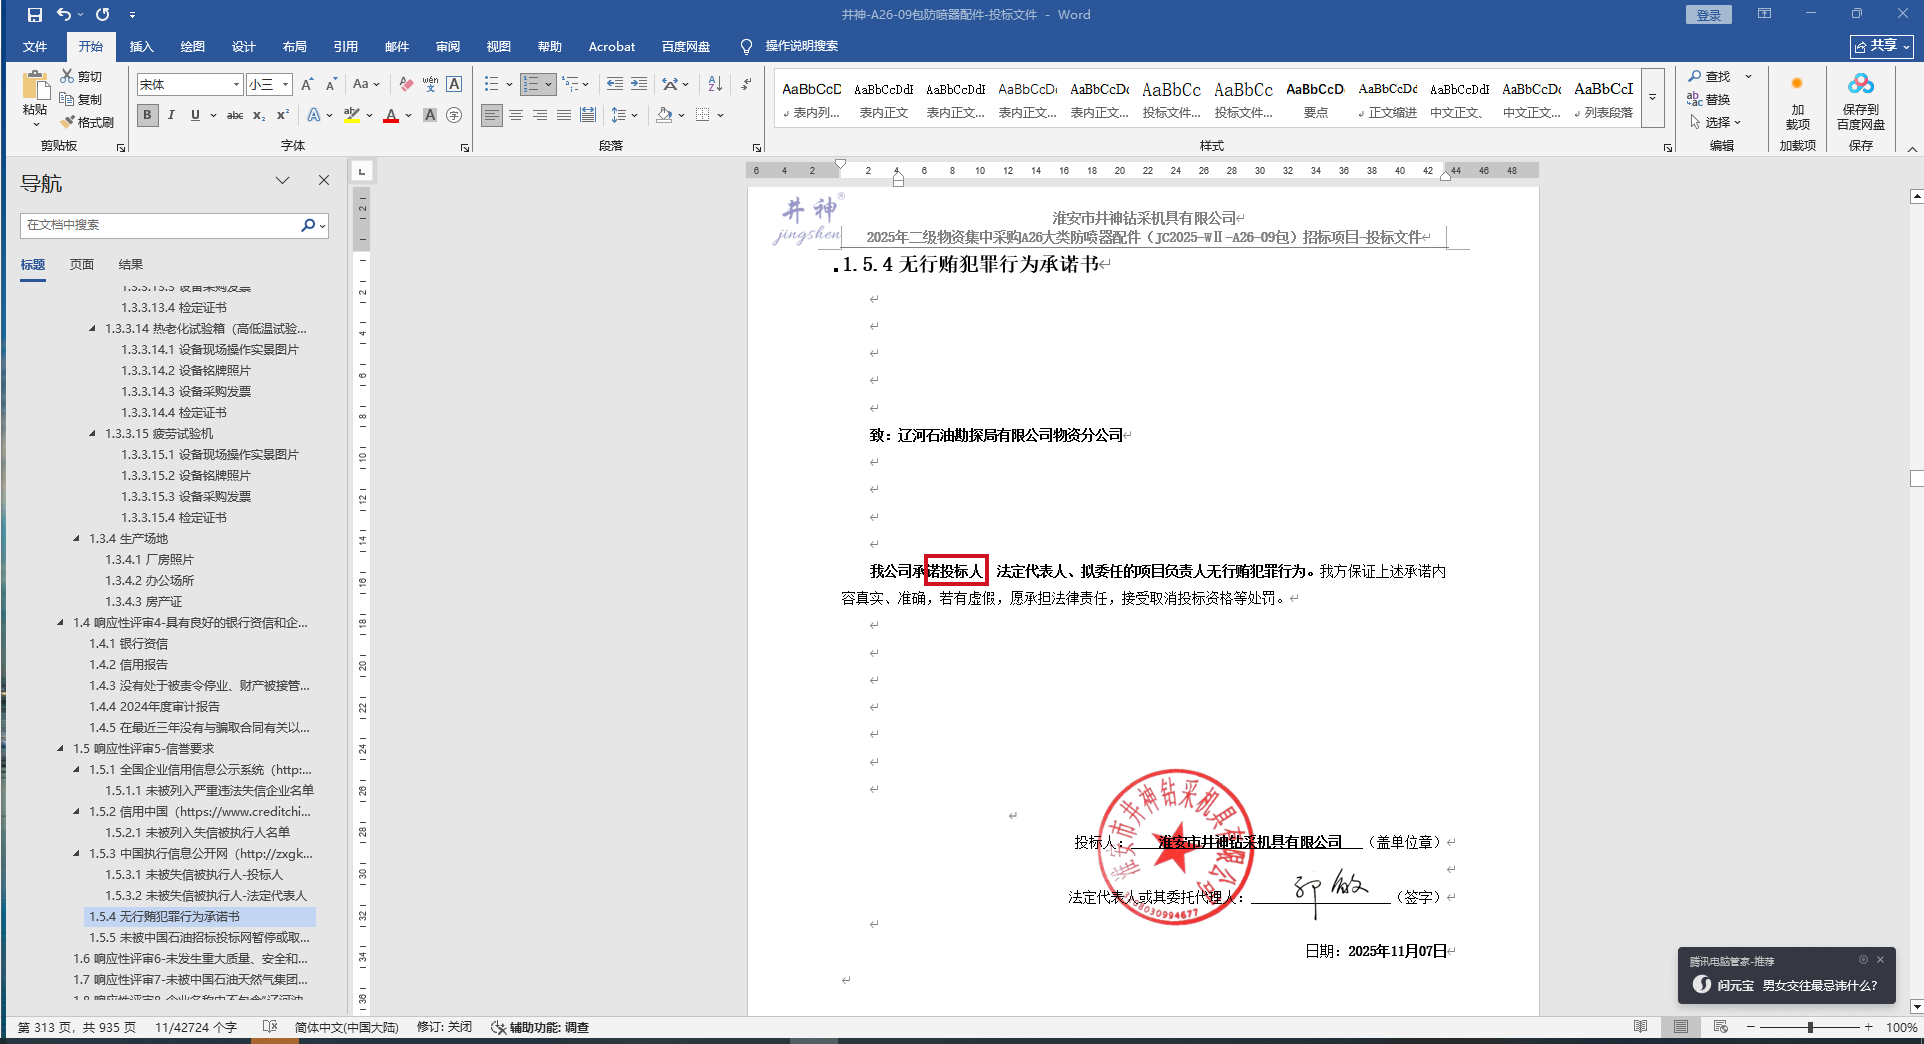Increase font size with the larger A icon

coord(307,85)
